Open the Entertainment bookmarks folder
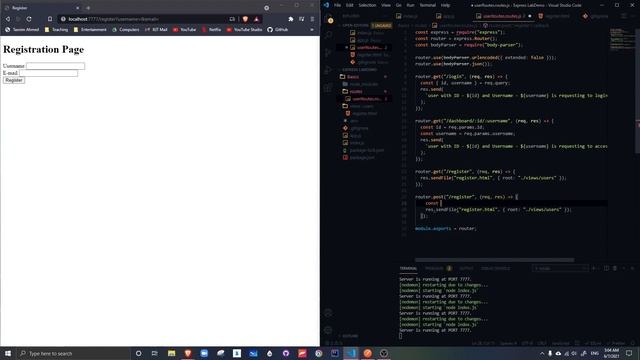 tap(90, 29)
